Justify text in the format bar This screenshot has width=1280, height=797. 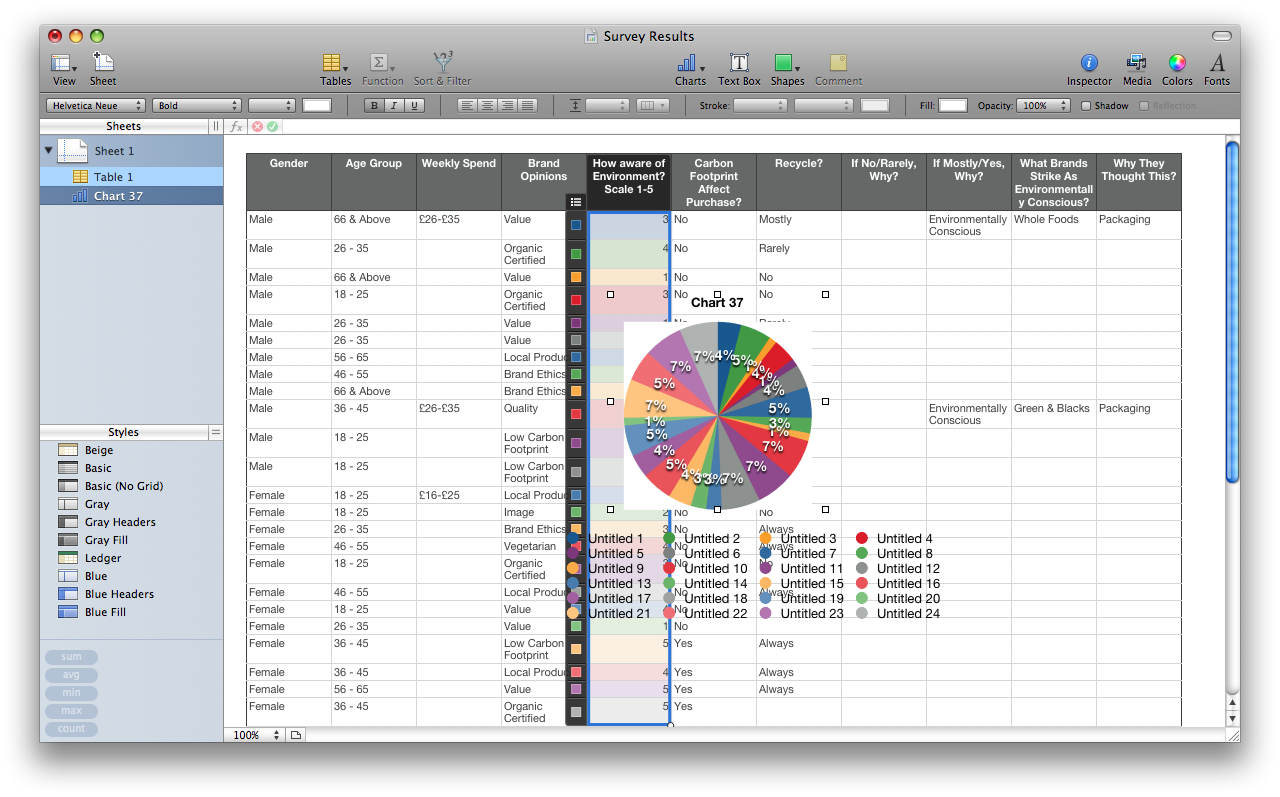(527, 105)
